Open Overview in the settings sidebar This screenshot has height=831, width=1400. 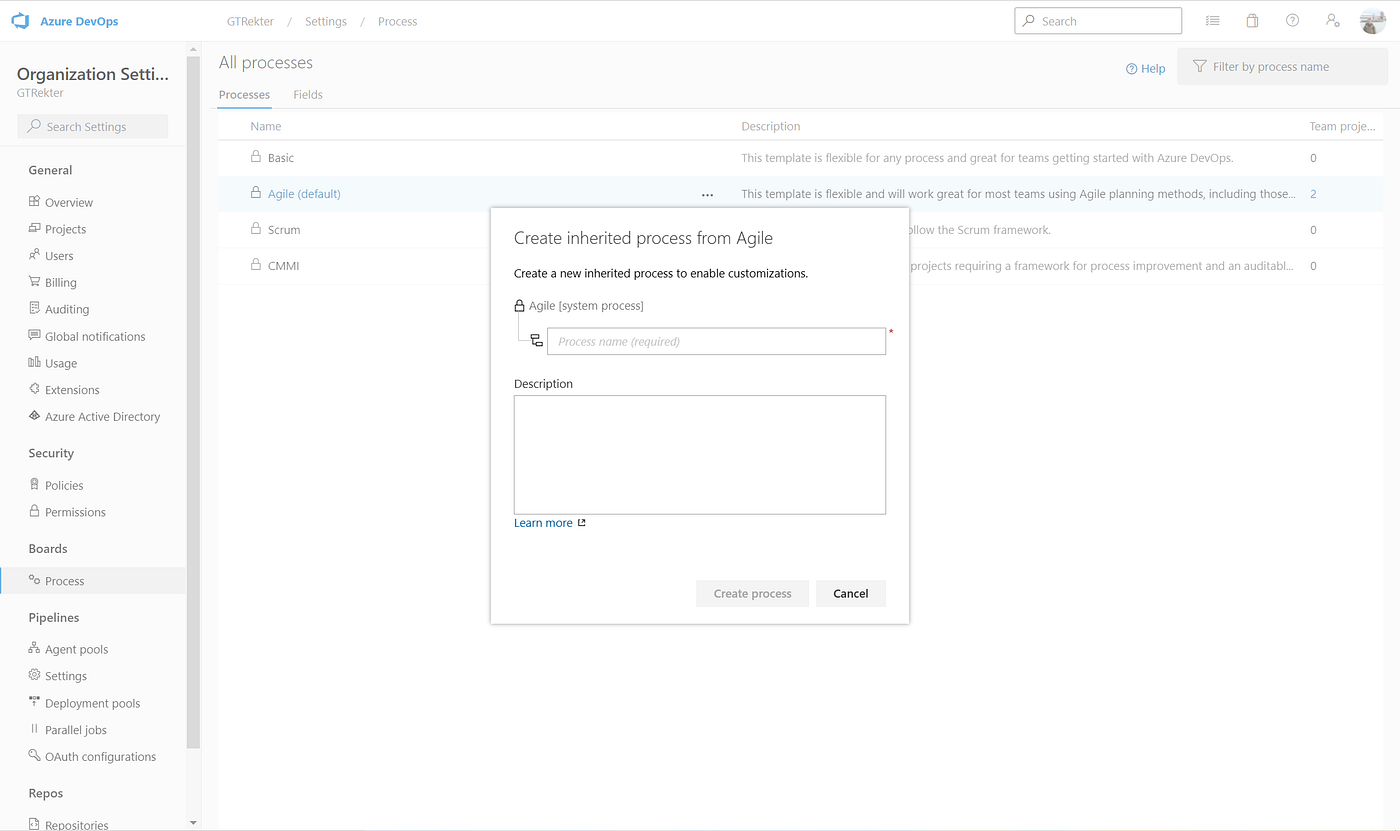[x=69, y=202]
